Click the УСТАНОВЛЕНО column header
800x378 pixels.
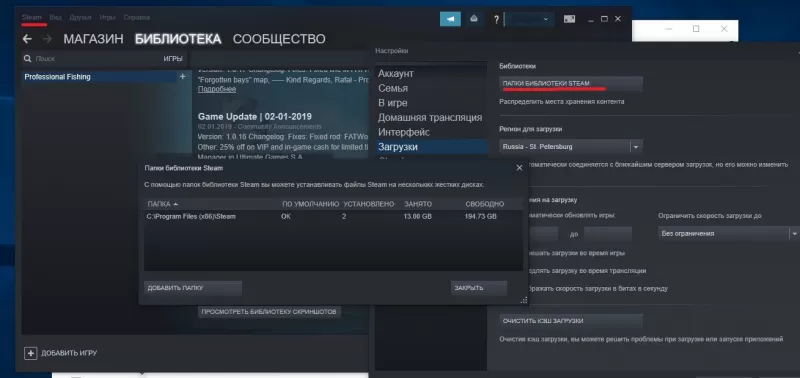click(x=369, y=204)
